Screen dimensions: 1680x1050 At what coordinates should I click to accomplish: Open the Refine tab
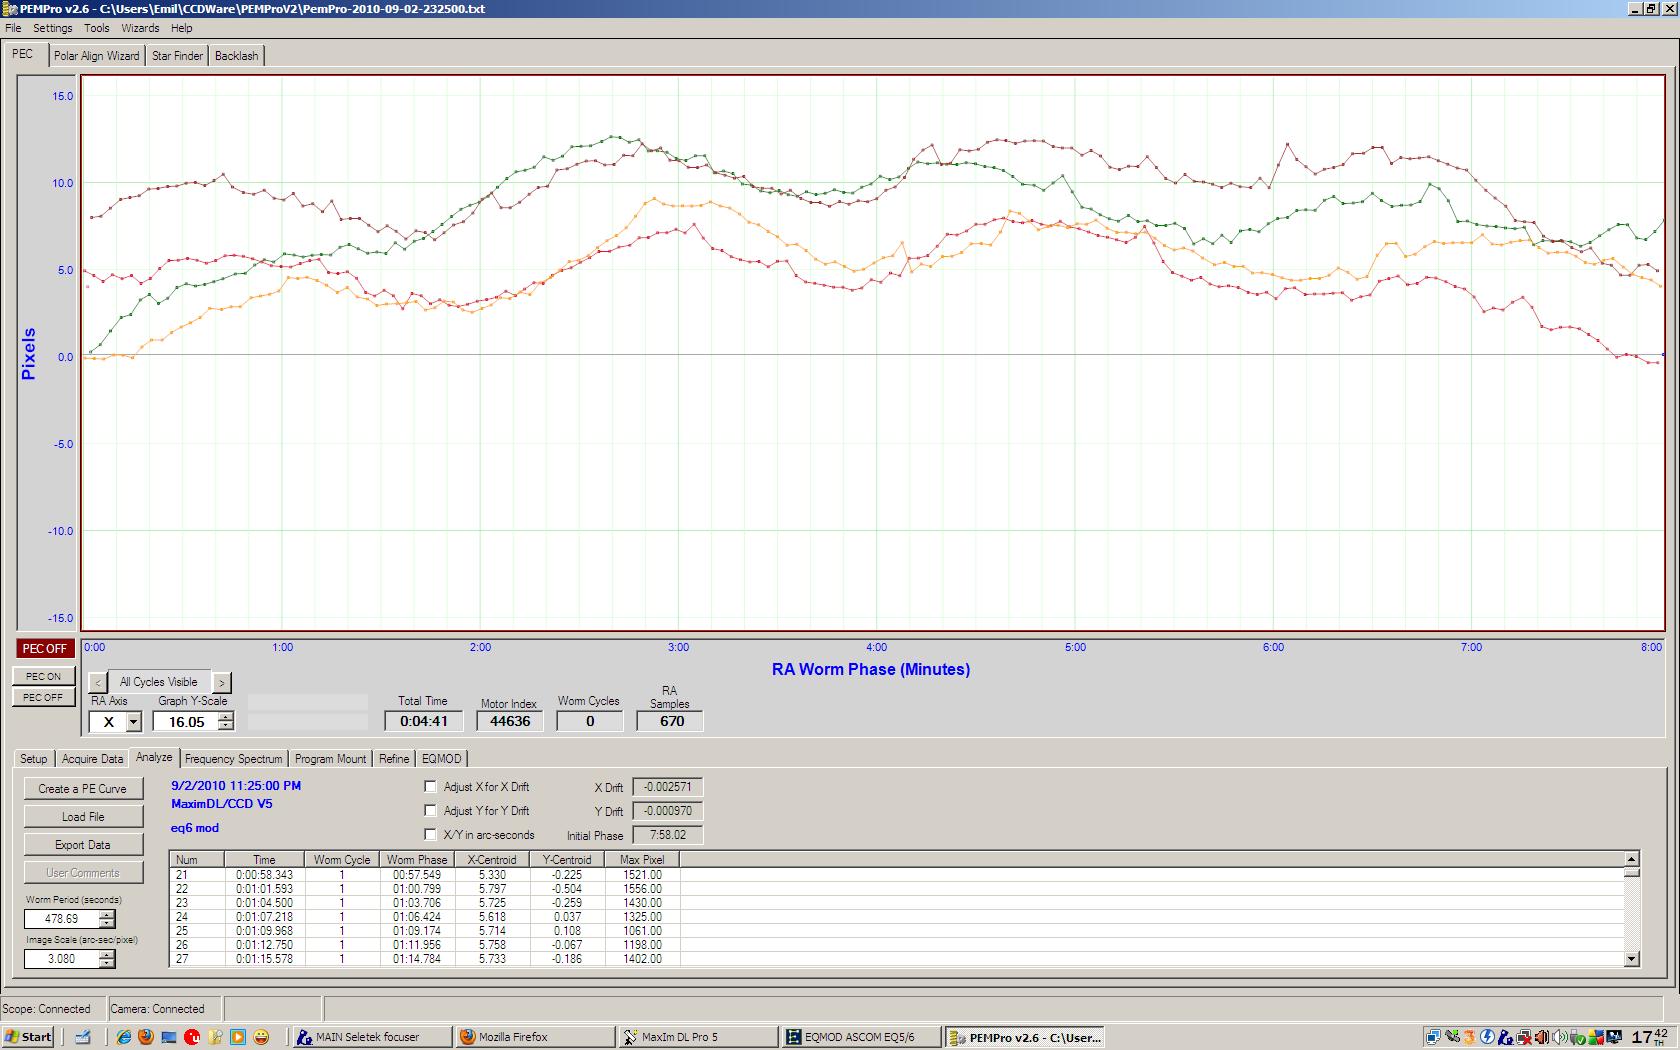(394, 759)
